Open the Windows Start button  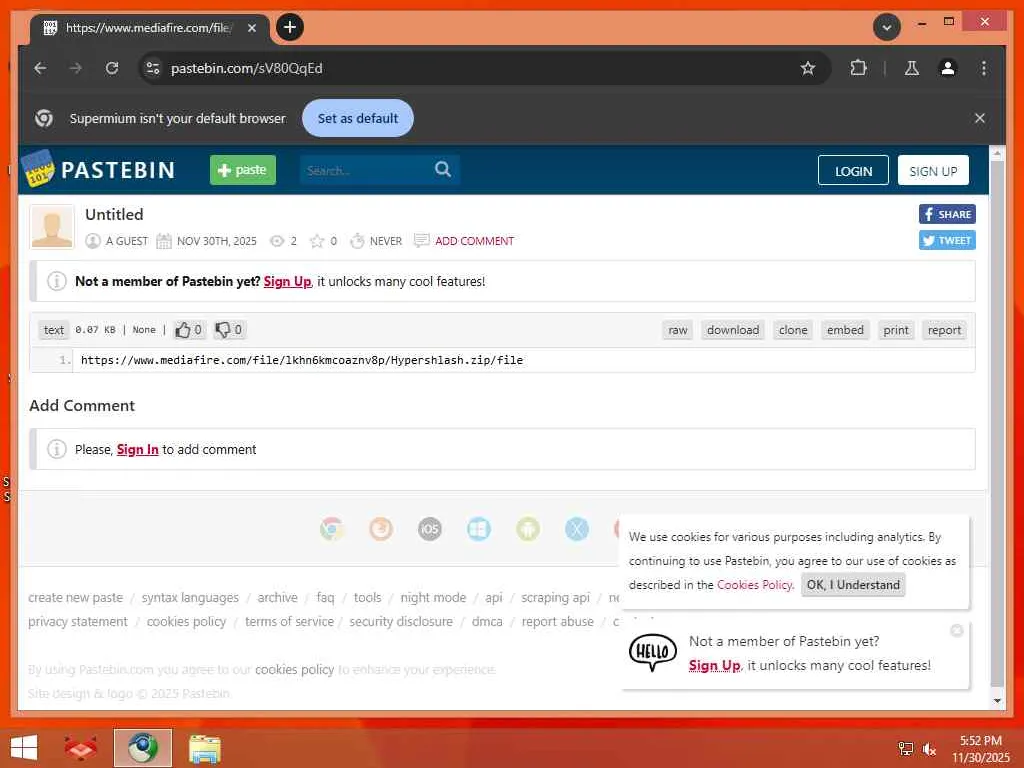(24, 747)
